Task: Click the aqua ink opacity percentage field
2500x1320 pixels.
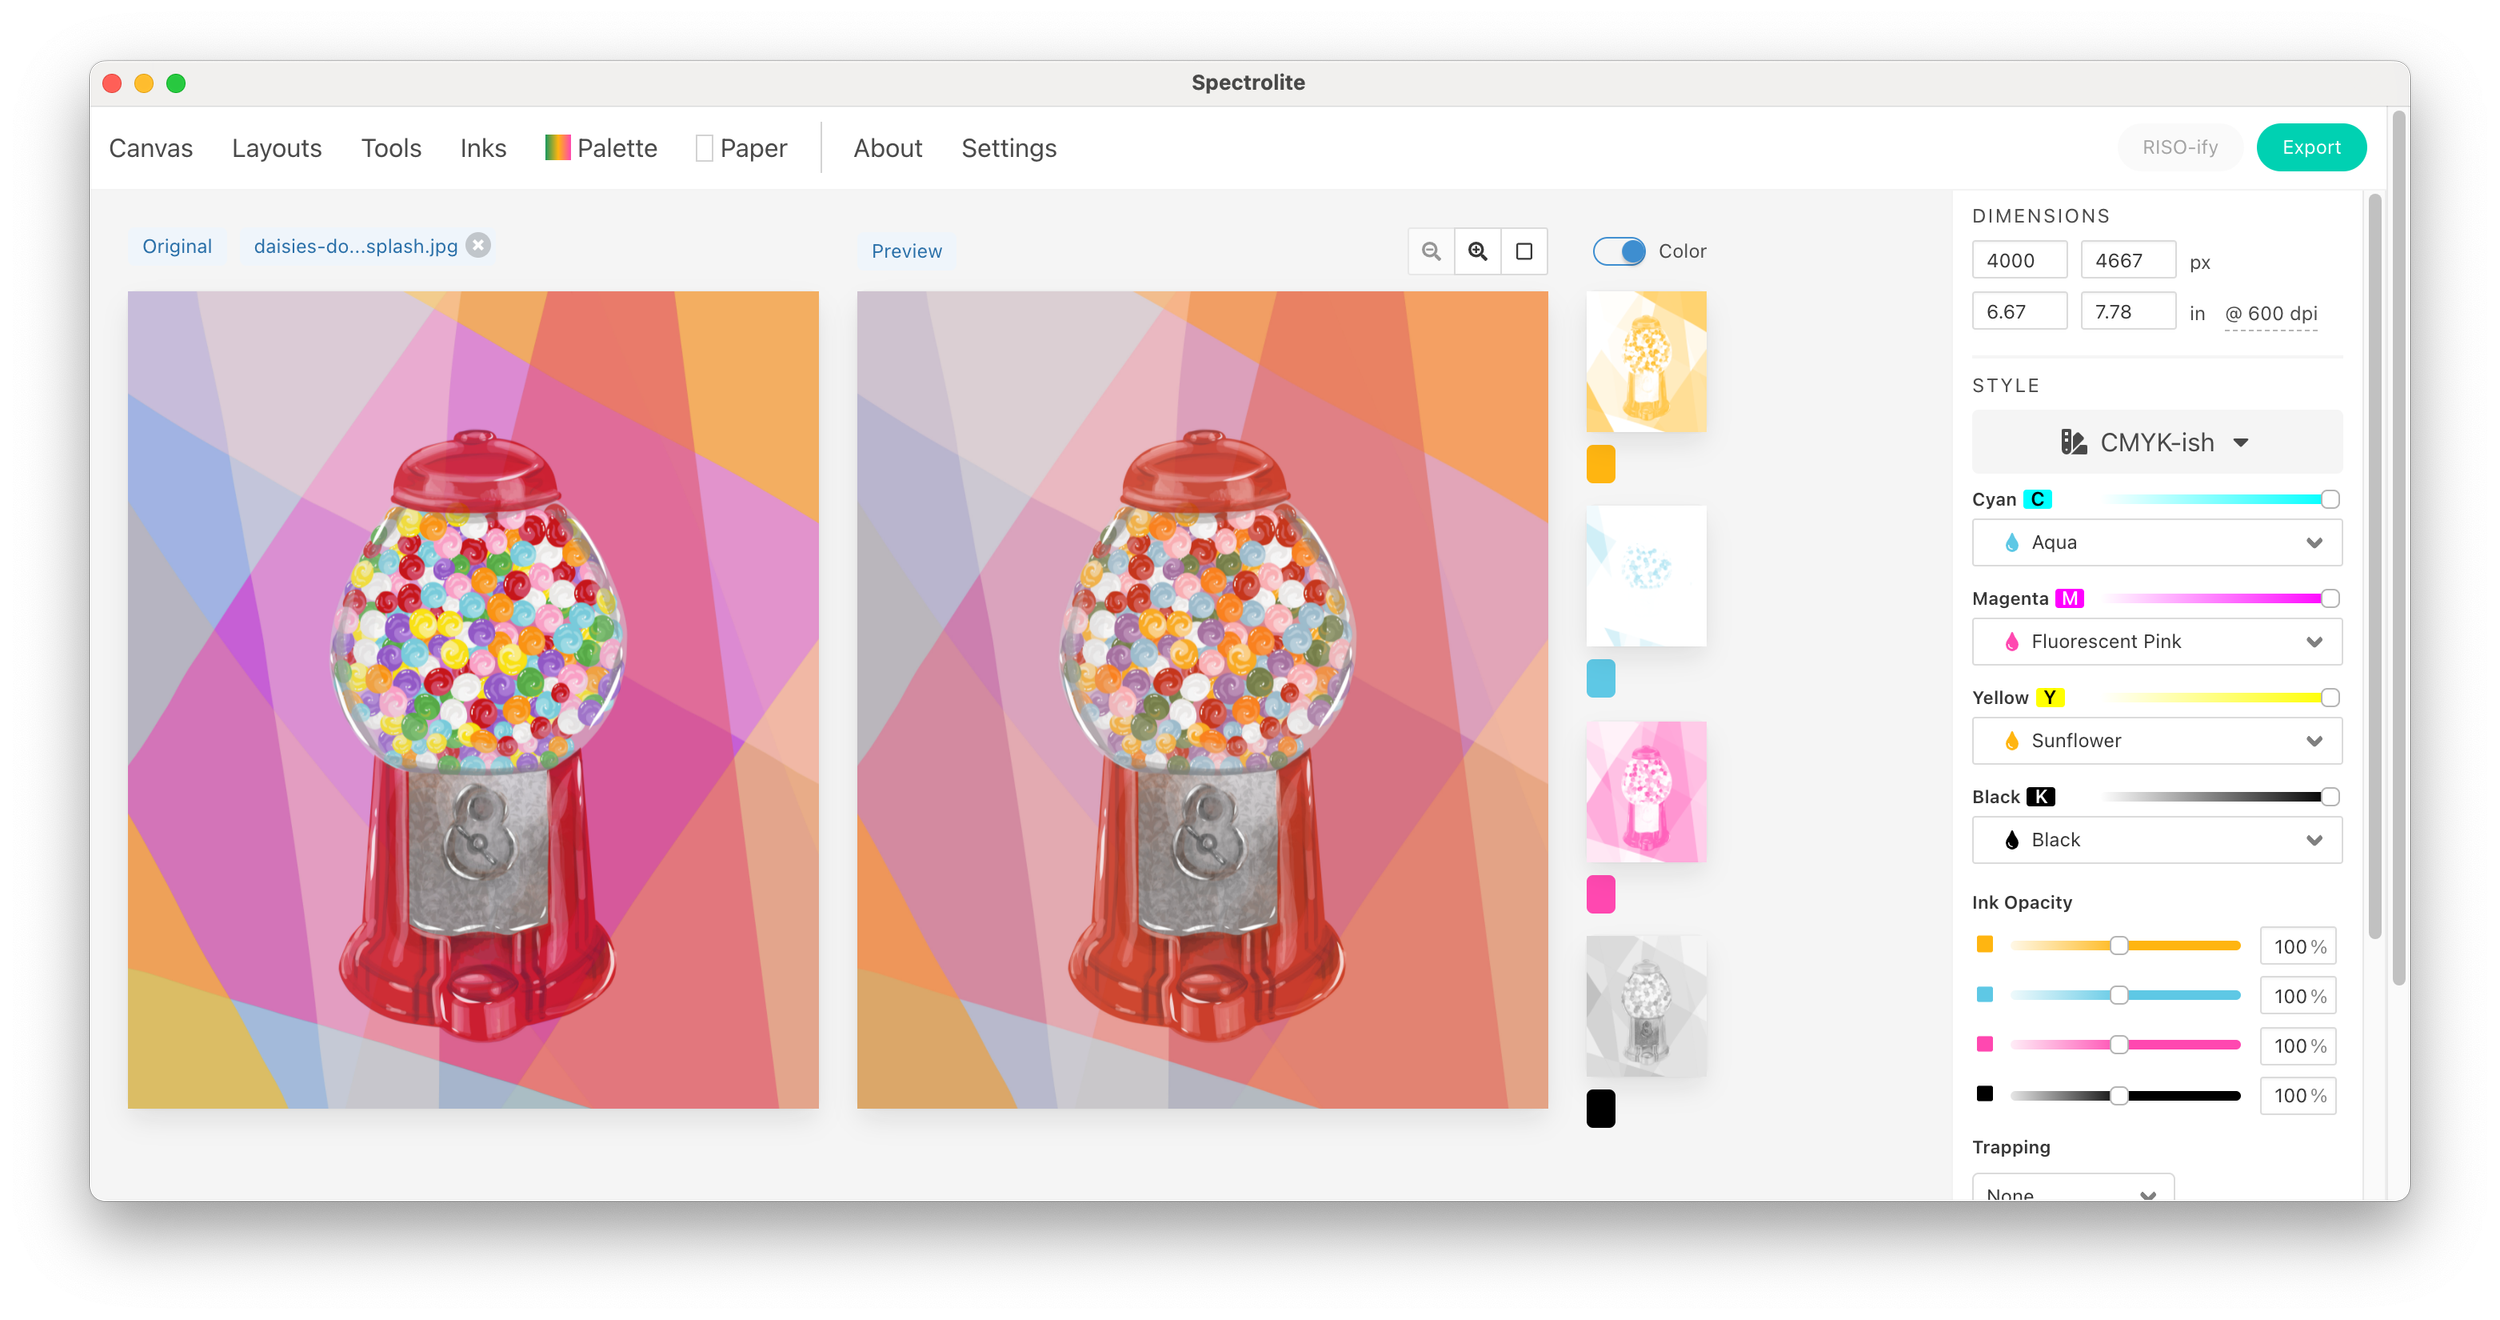Action: tap(2298, 996)
